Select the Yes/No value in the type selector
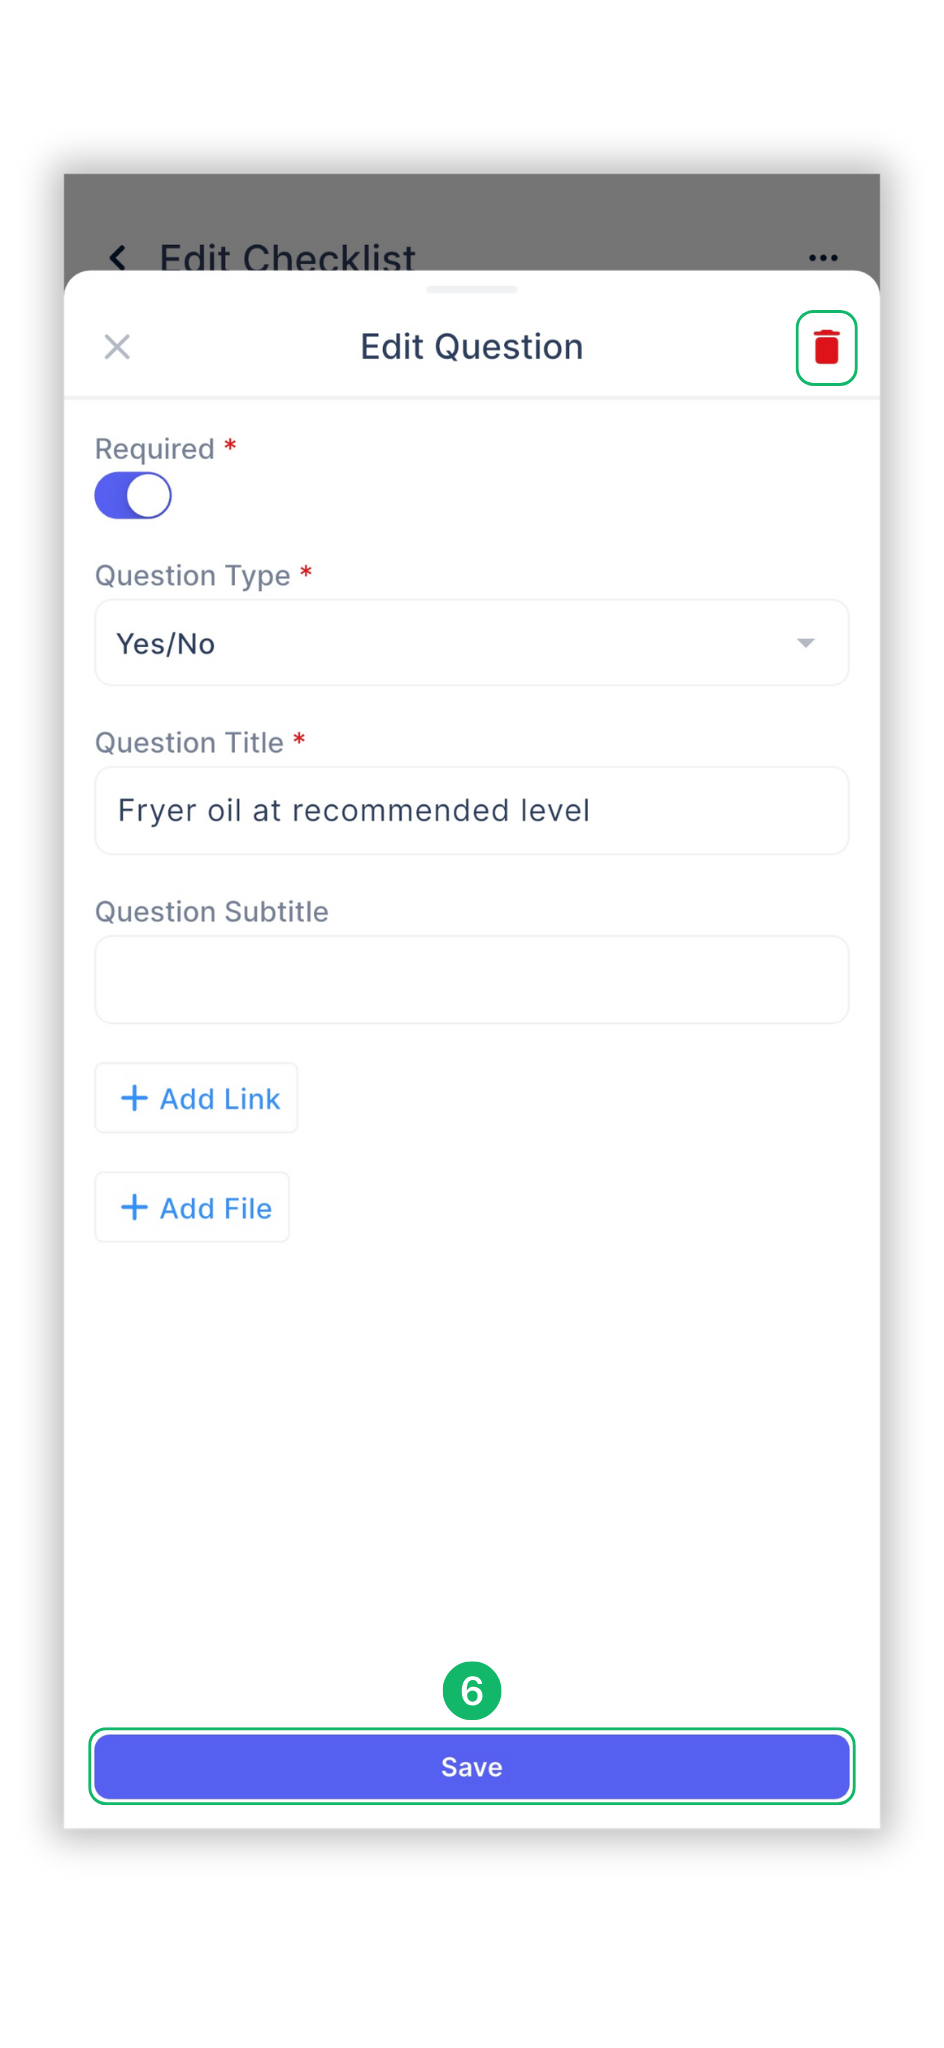This screenshot has height=2048, width=944. click(166, 643)
